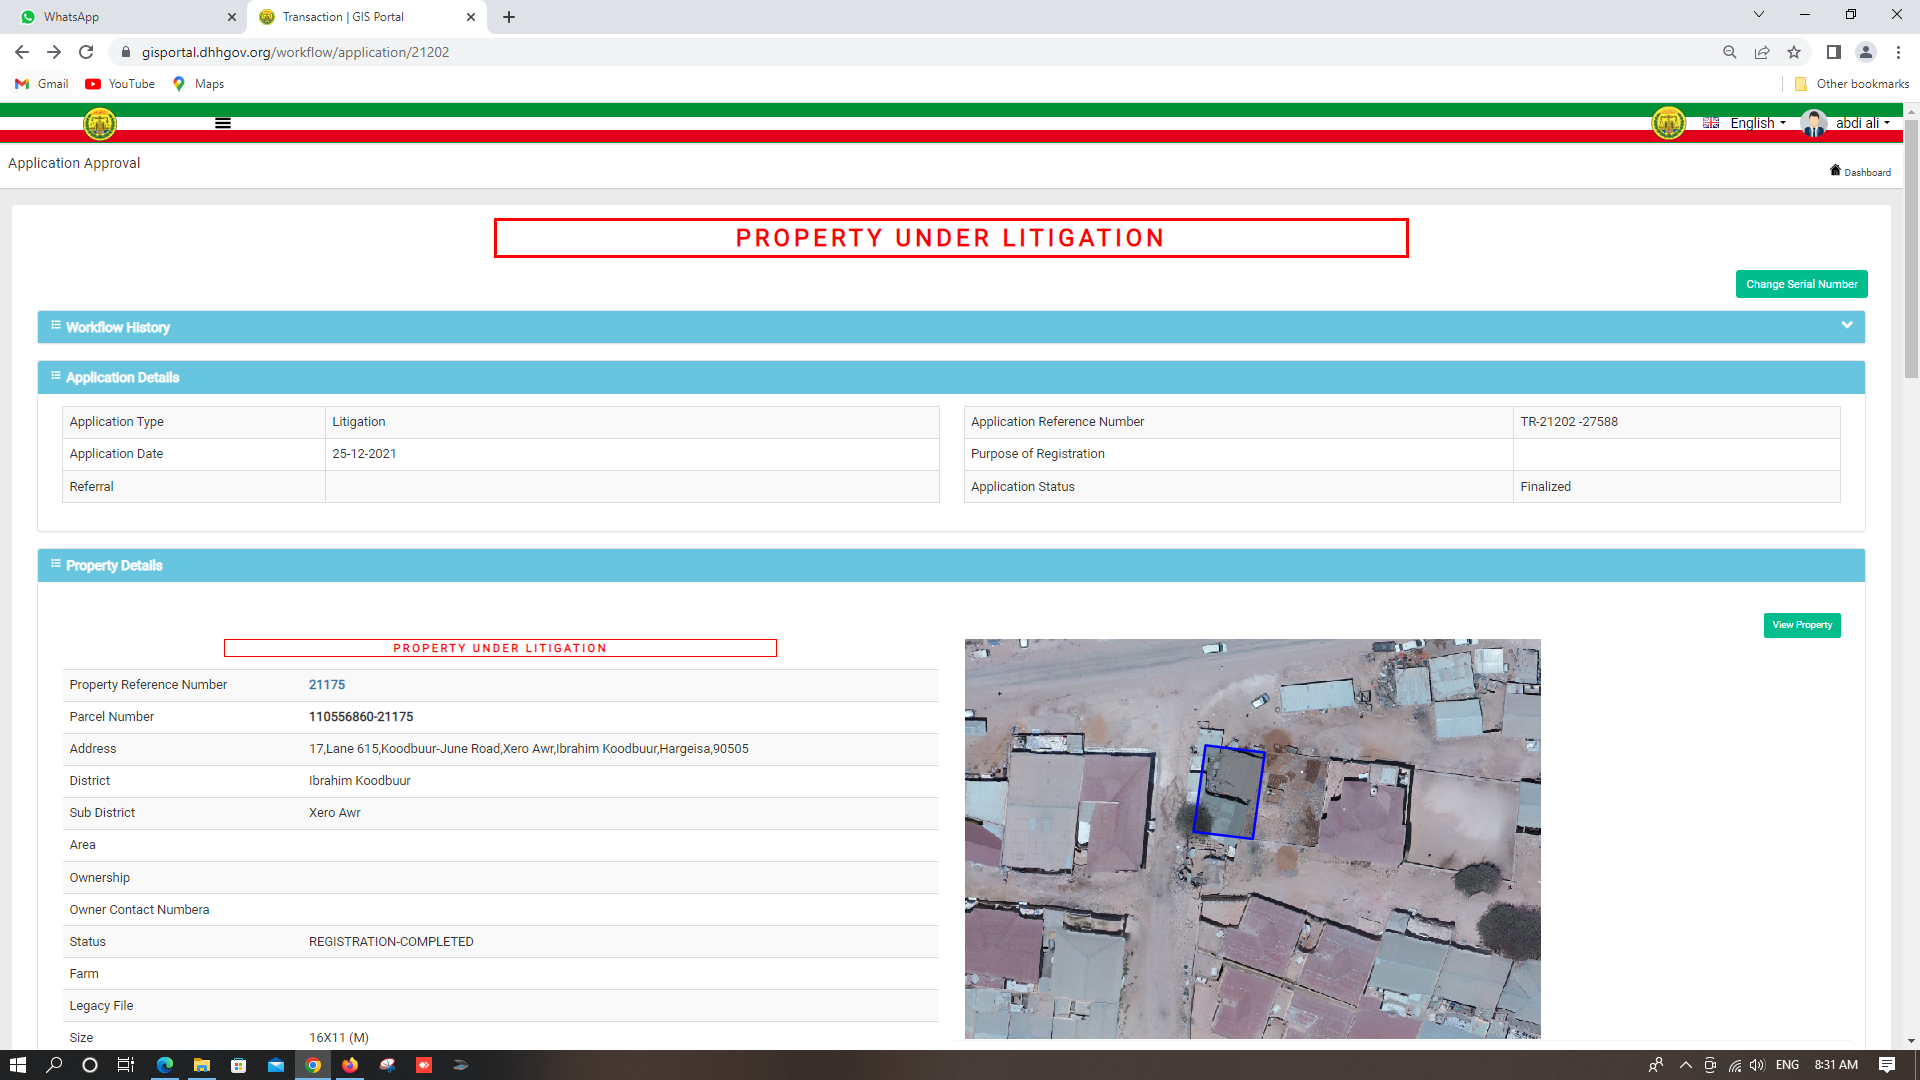This screenshot has height=1080, width=1920.
Task: Click the browser address bar URL
Action: tap(295, 52)
